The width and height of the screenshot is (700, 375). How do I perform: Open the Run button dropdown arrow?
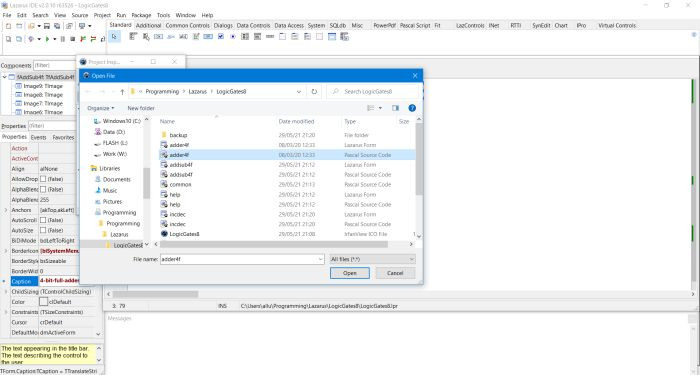point(54,39)
